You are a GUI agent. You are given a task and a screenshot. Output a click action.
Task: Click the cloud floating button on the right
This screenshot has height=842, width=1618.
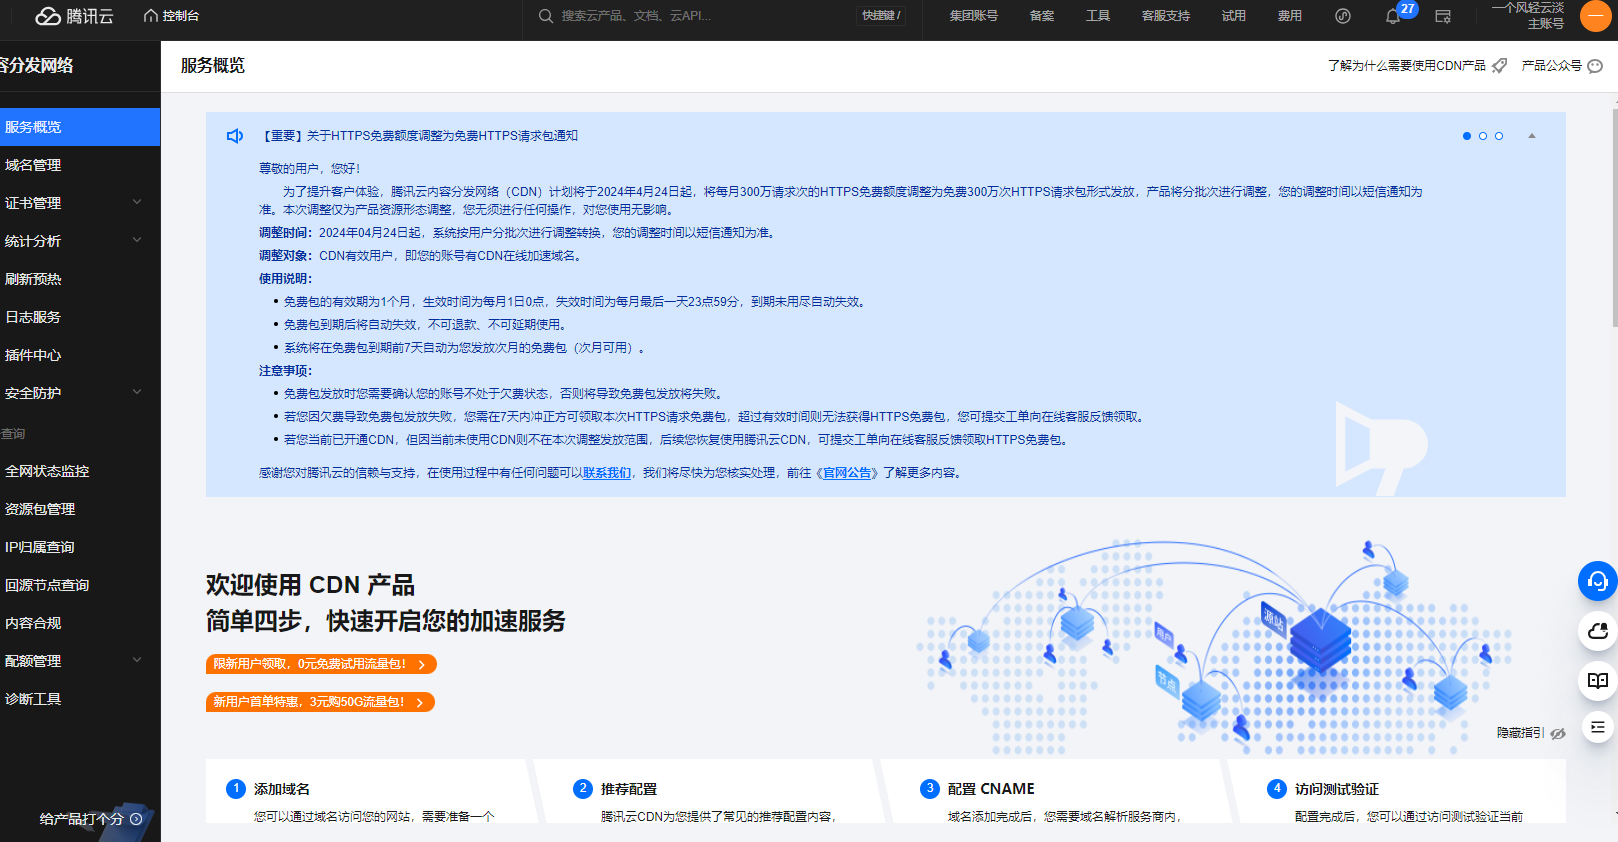click(x=1597, y=631)
